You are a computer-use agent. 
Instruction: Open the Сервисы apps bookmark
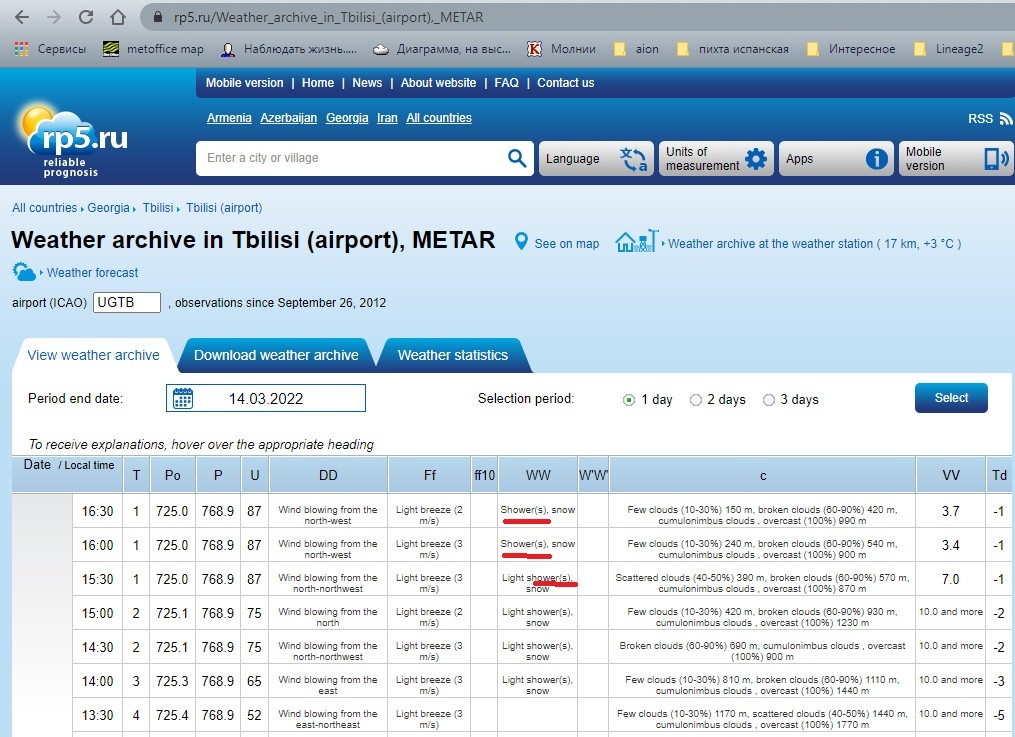coord(50,49)
